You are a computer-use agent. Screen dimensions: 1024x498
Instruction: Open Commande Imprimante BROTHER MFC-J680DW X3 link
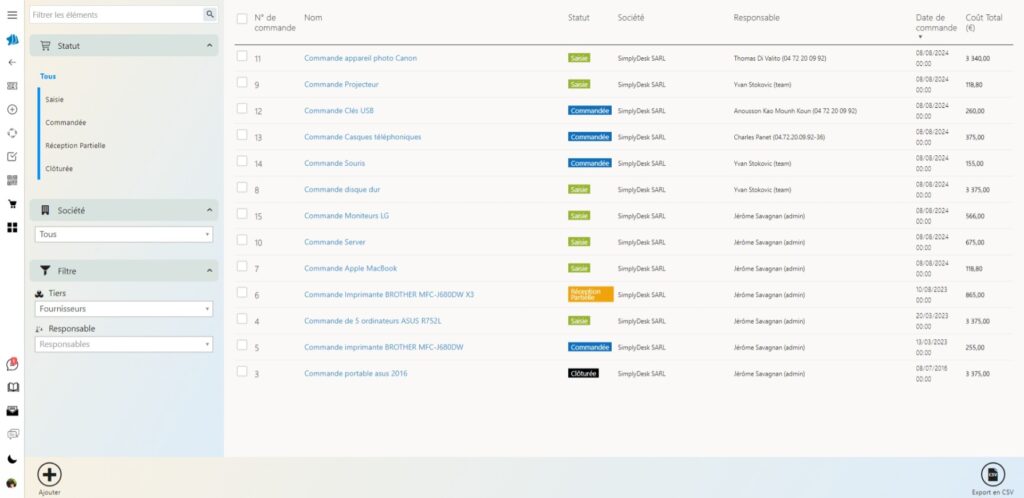(389, 294)
